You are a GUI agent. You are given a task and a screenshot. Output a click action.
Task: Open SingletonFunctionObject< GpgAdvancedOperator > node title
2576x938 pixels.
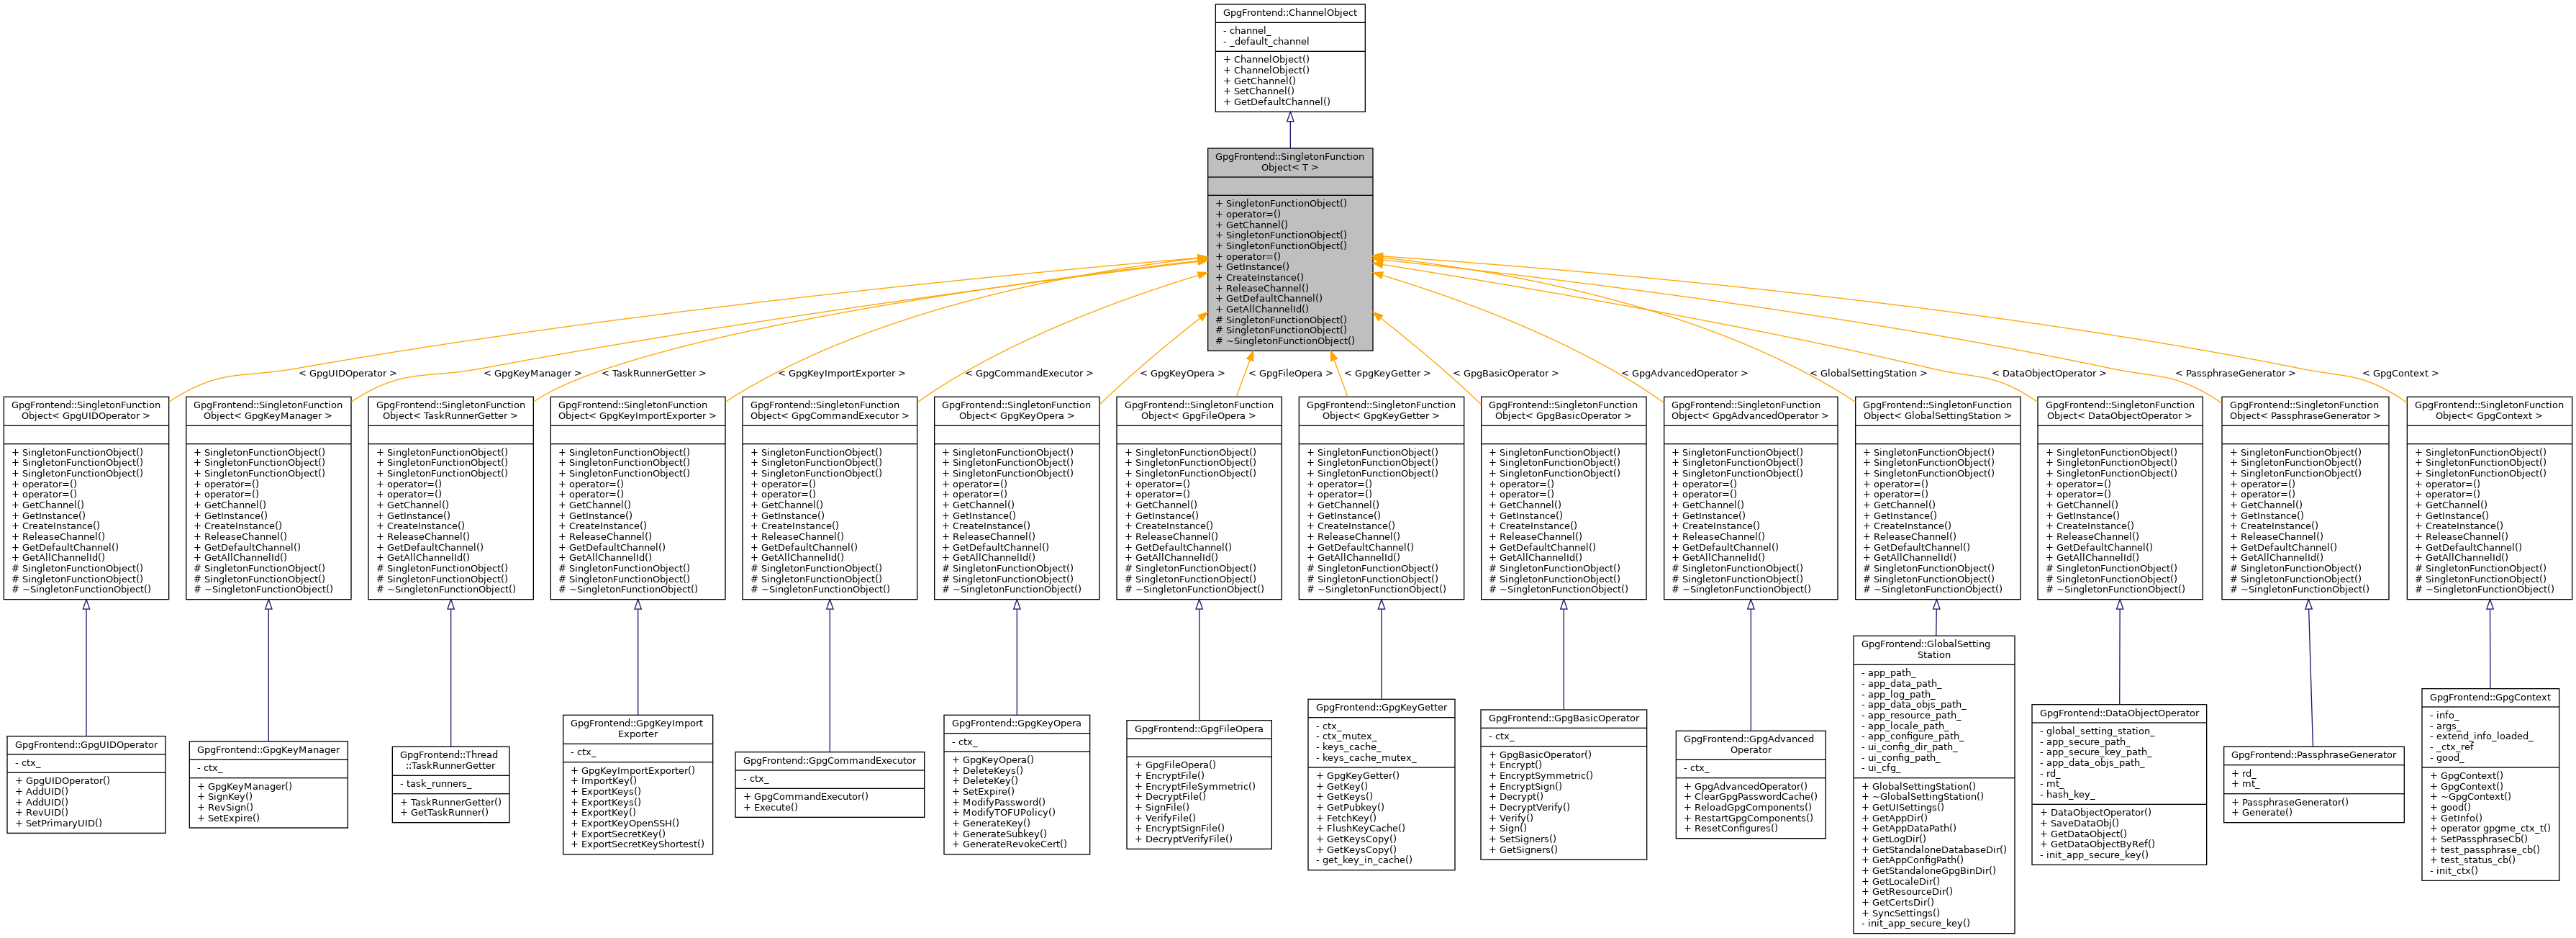pos(1750,411)
